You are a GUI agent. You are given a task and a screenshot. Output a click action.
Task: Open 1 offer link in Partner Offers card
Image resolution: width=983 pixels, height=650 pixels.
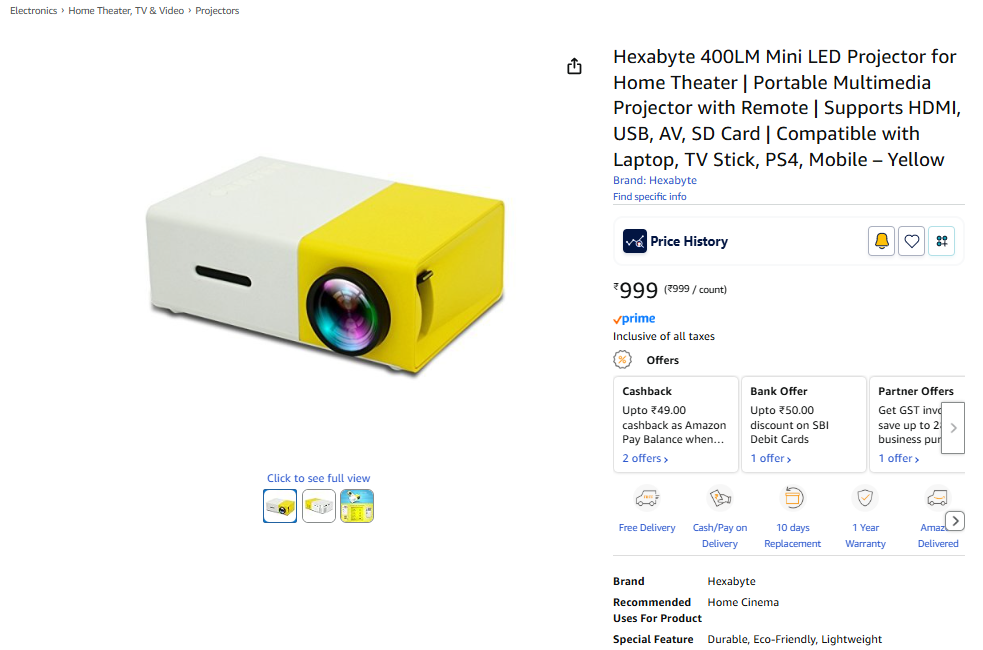898,458
